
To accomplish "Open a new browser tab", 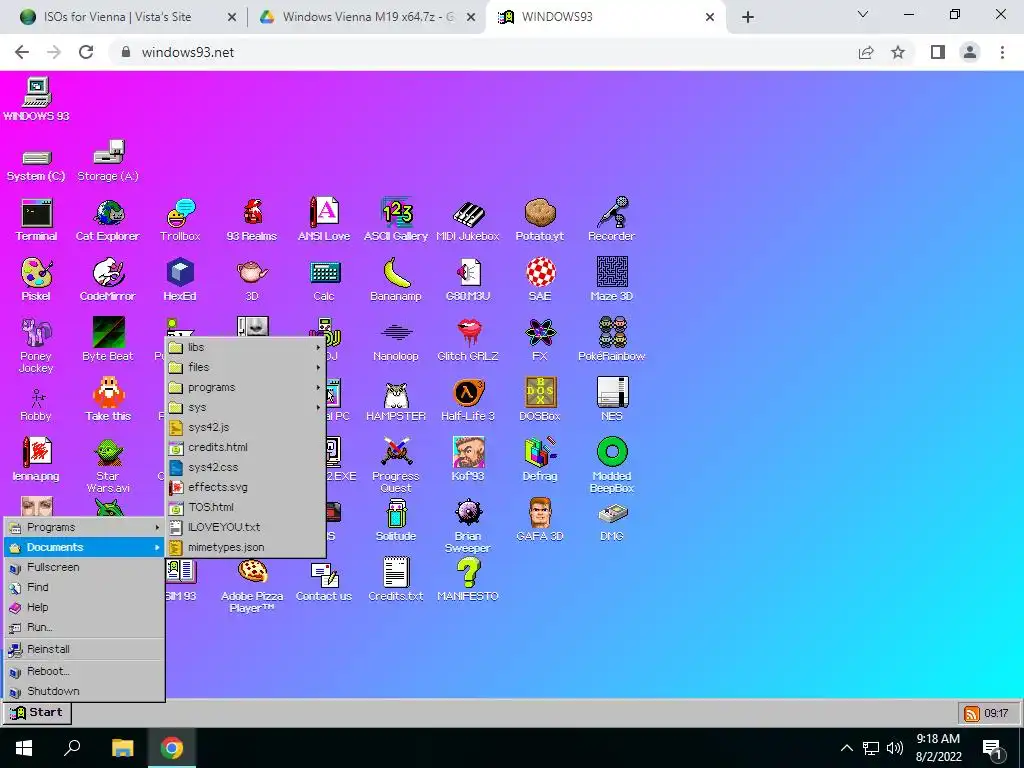I will (x=748, y=17).
